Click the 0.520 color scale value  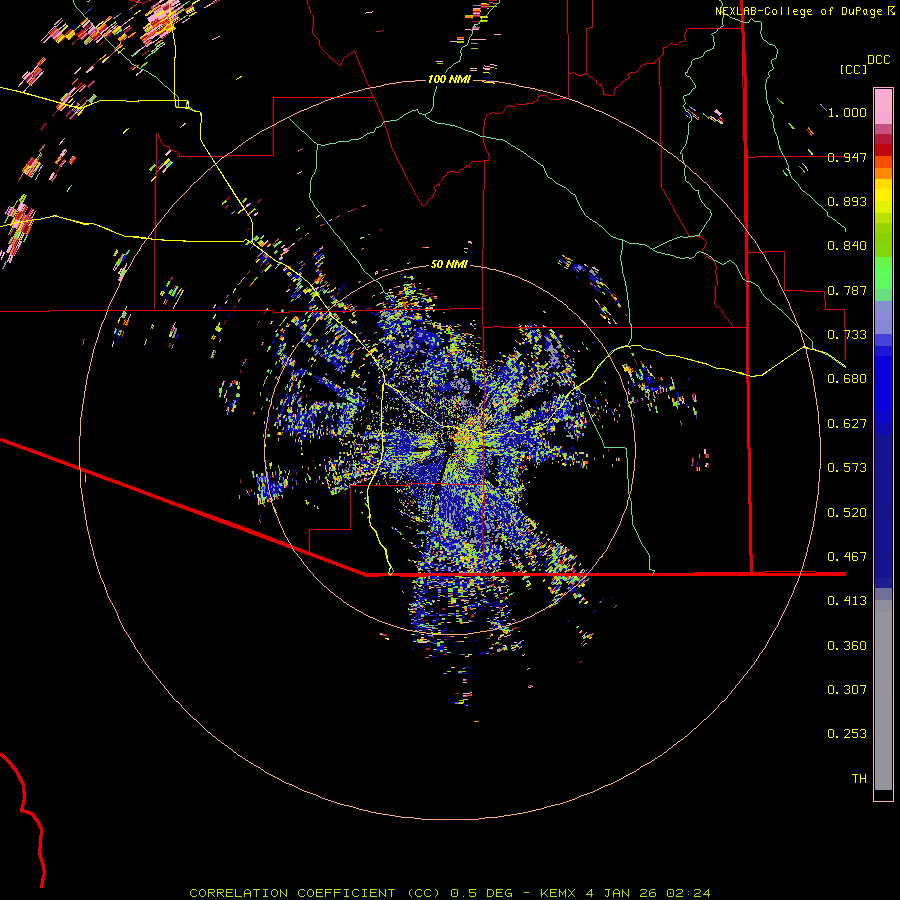coord(847,513)
